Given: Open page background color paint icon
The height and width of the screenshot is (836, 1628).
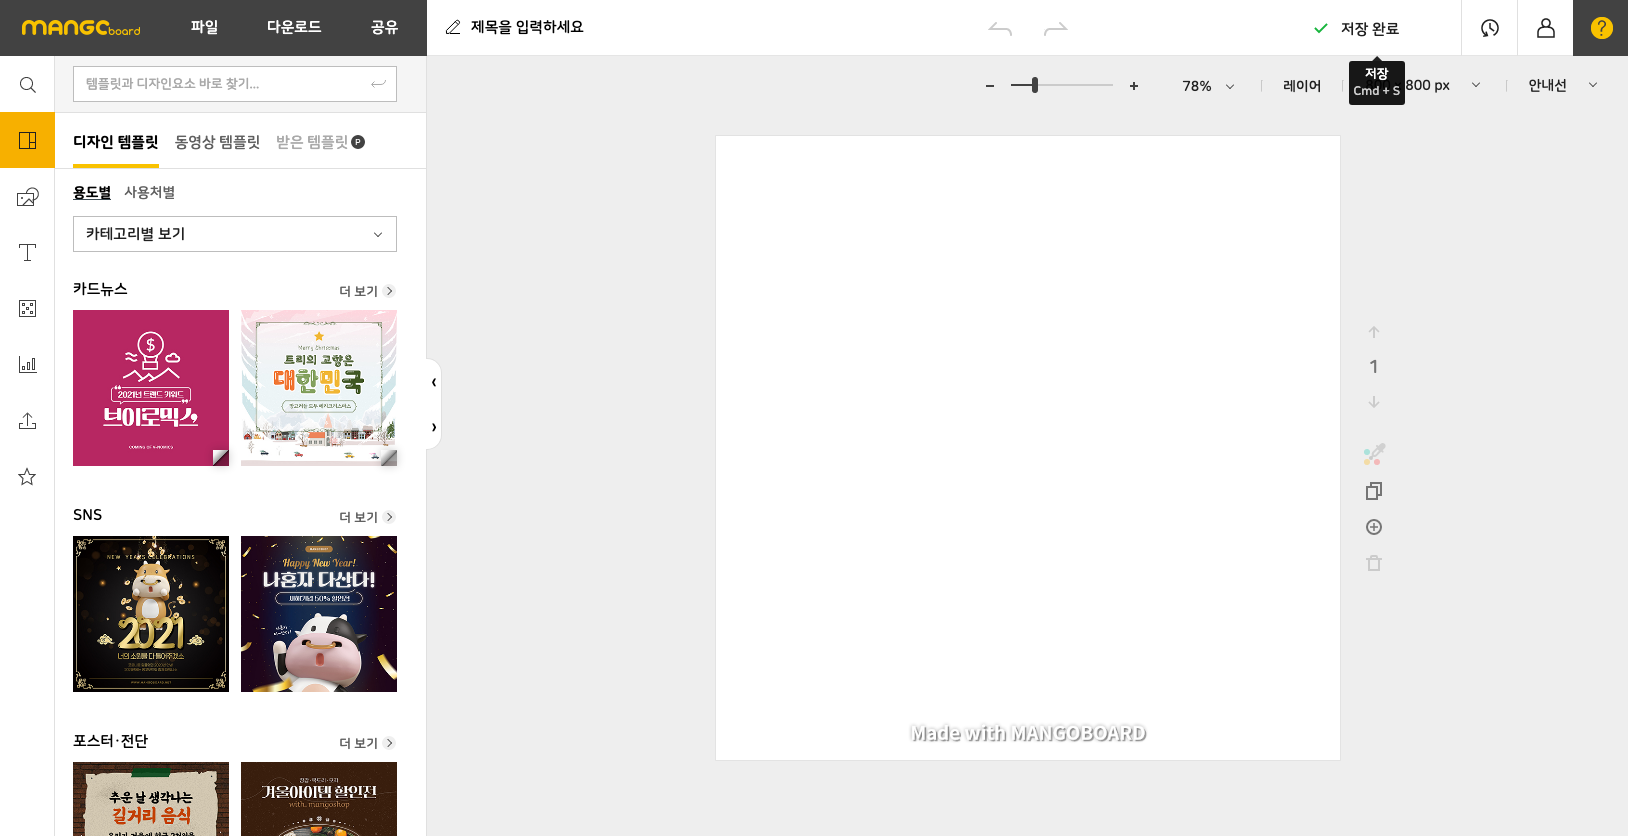Looking at the screenshot, I should pyautogui.click(x=1374, y=455).
